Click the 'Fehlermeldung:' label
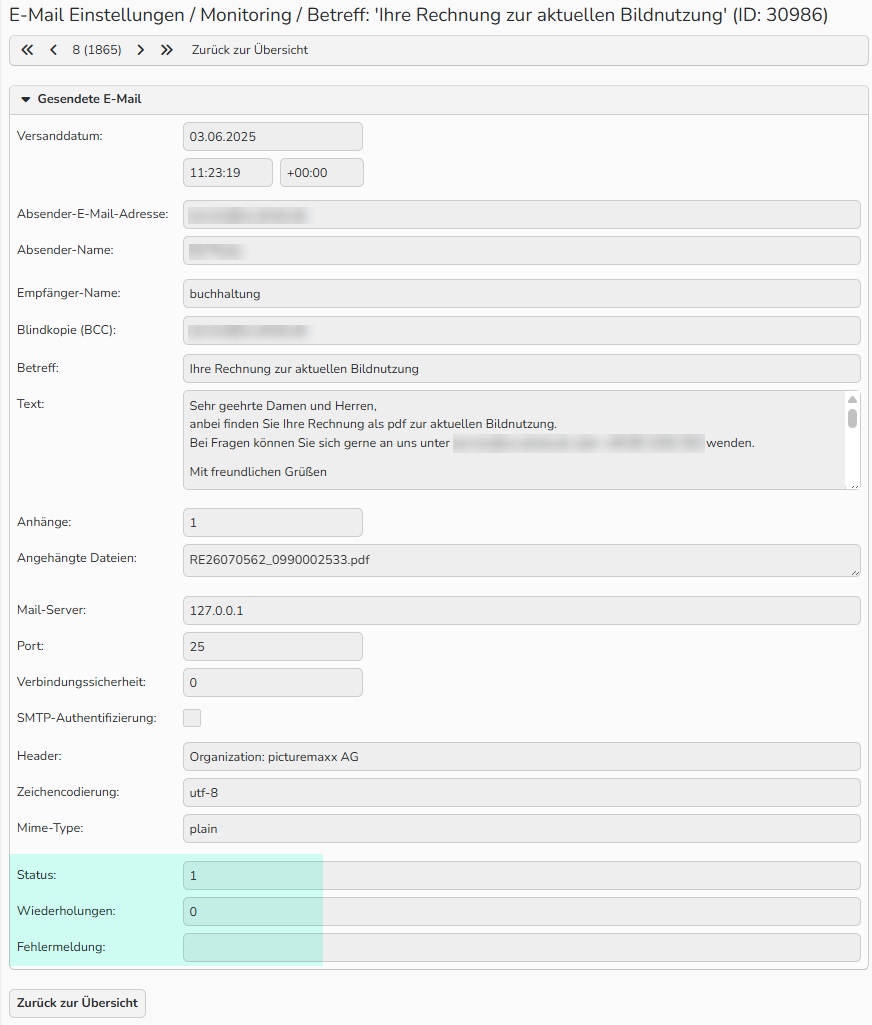This screenshot has height=1025, width=872. click(x=61, y=947)
